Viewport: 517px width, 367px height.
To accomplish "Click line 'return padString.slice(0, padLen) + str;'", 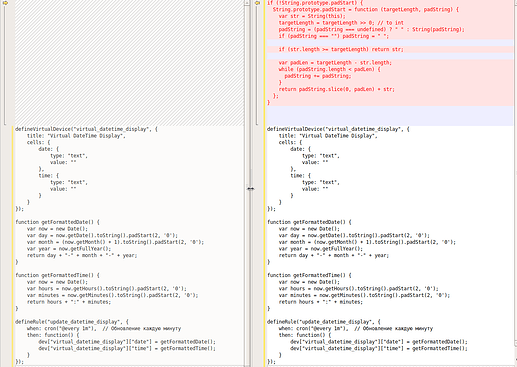I will [x=337, y=89].
